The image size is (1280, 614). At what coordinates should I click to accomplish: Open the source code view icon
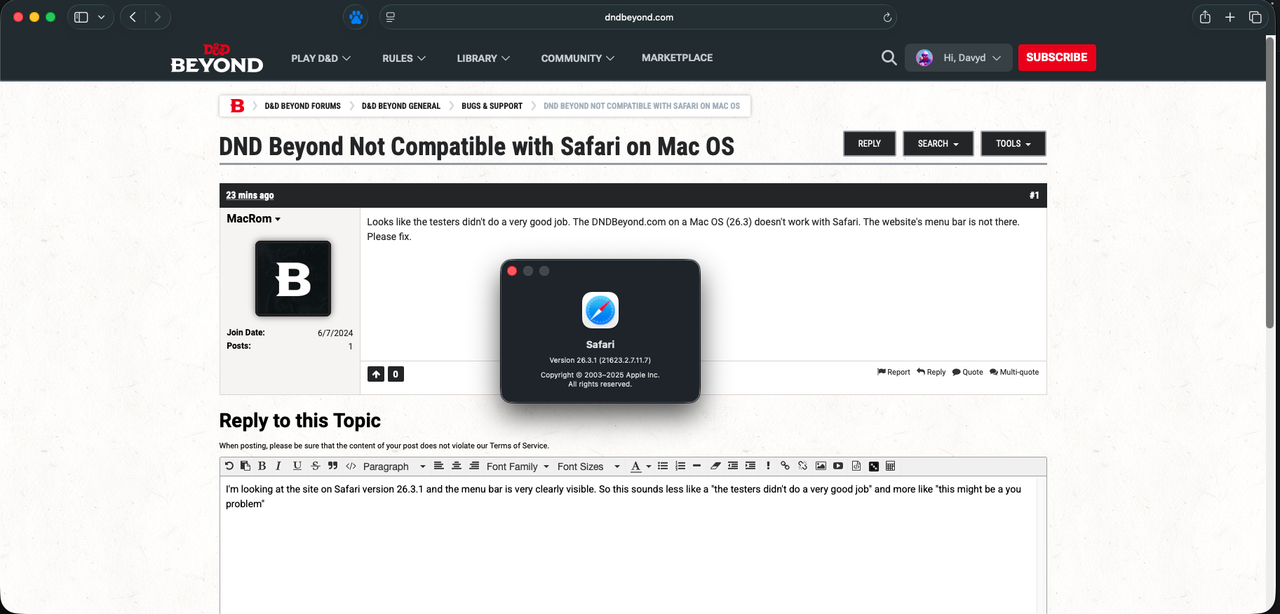(x=351, y=466)
